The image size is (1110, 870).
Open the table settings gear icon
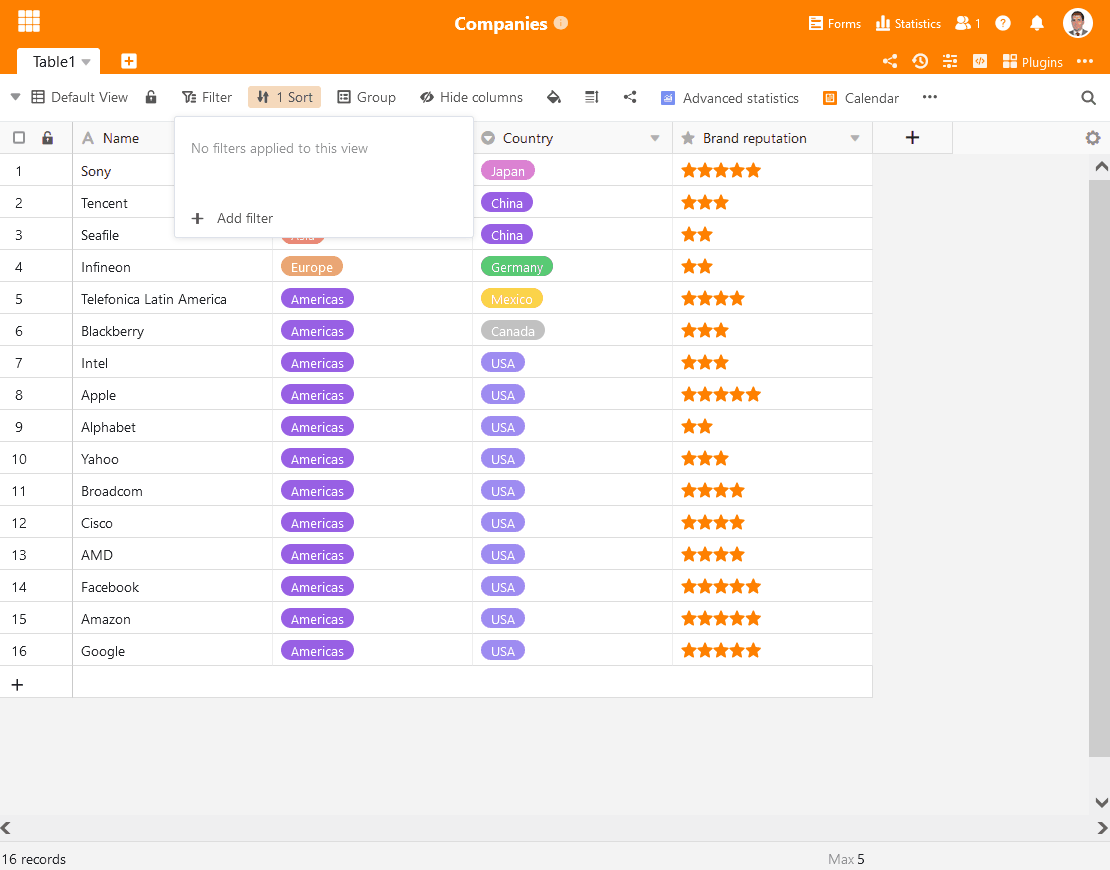tap(1093, 138)
